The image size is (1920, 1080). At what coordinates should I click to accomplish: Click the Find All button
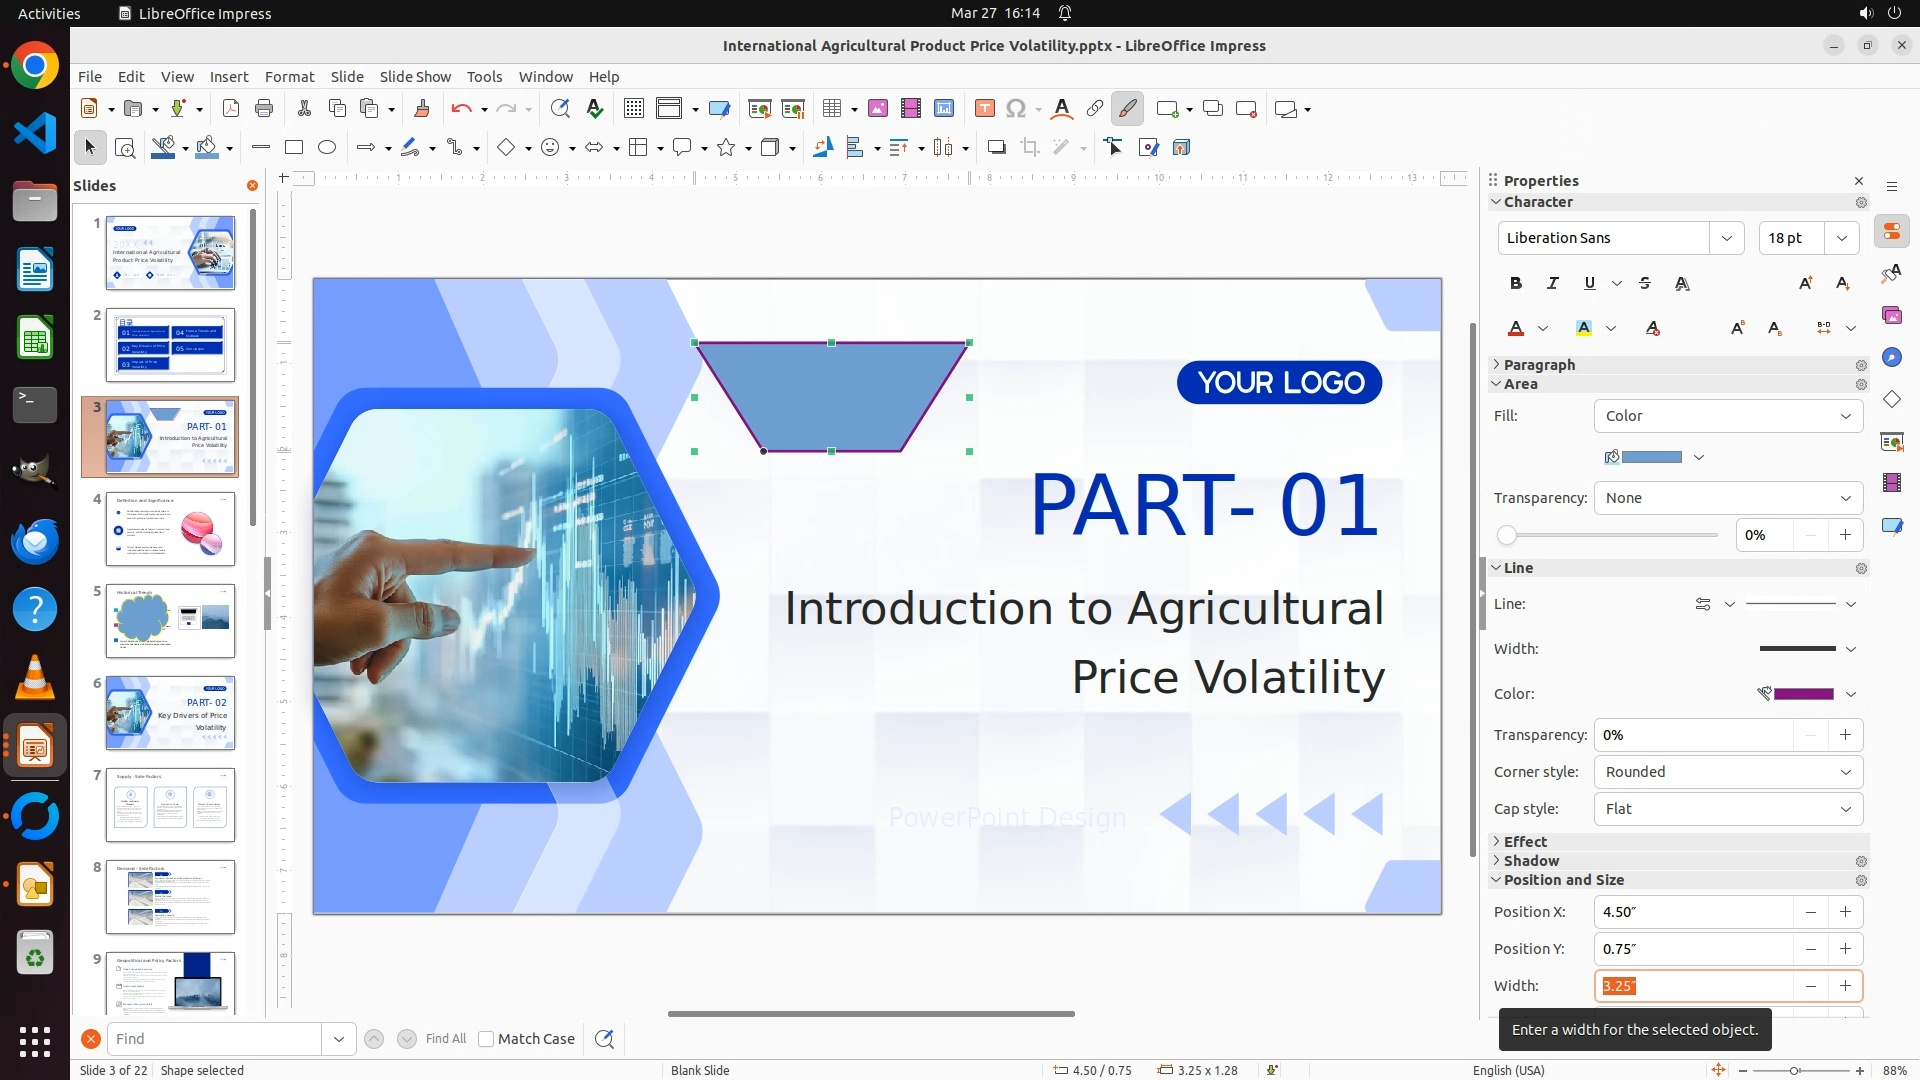[x=446, y=1039]
